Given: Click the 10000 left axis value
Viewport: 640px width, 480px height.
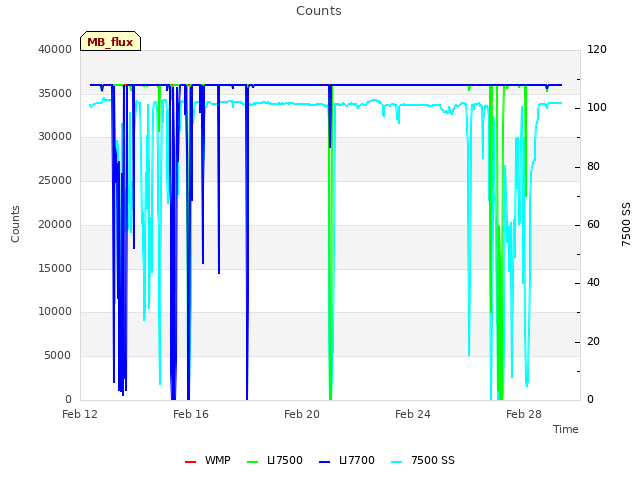Looking at the screenshot, I should click(x=55, y=311).
